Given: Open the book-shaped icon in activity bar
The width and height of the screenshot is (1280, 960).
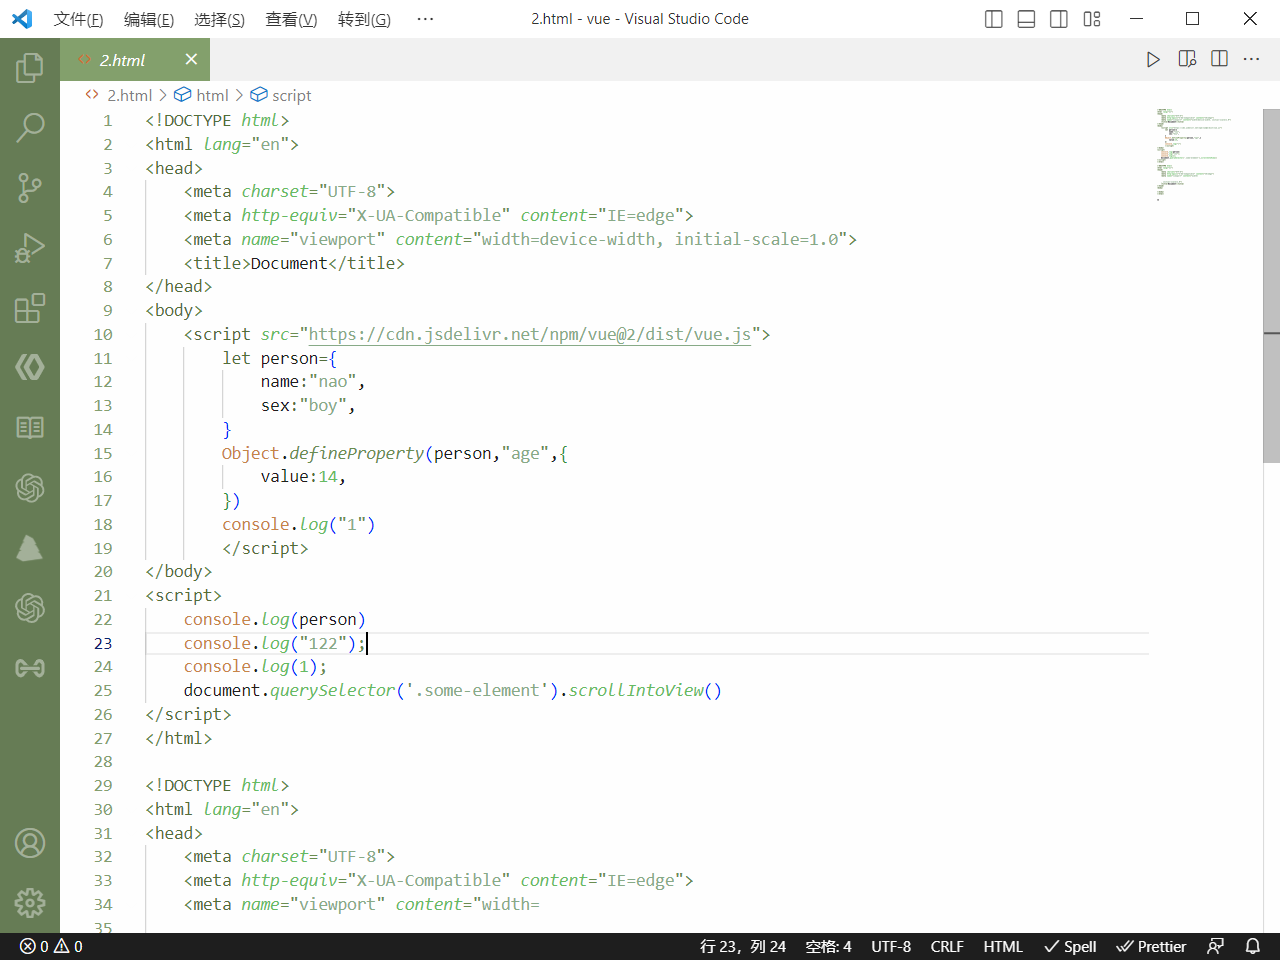Looking at the screenshot, I should [30, 428].
